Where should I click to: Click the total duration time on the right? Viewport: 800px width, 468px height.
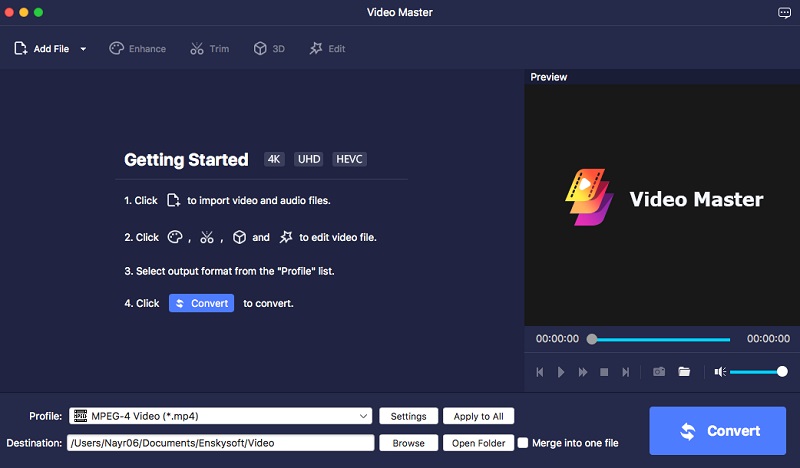point(768,339)
